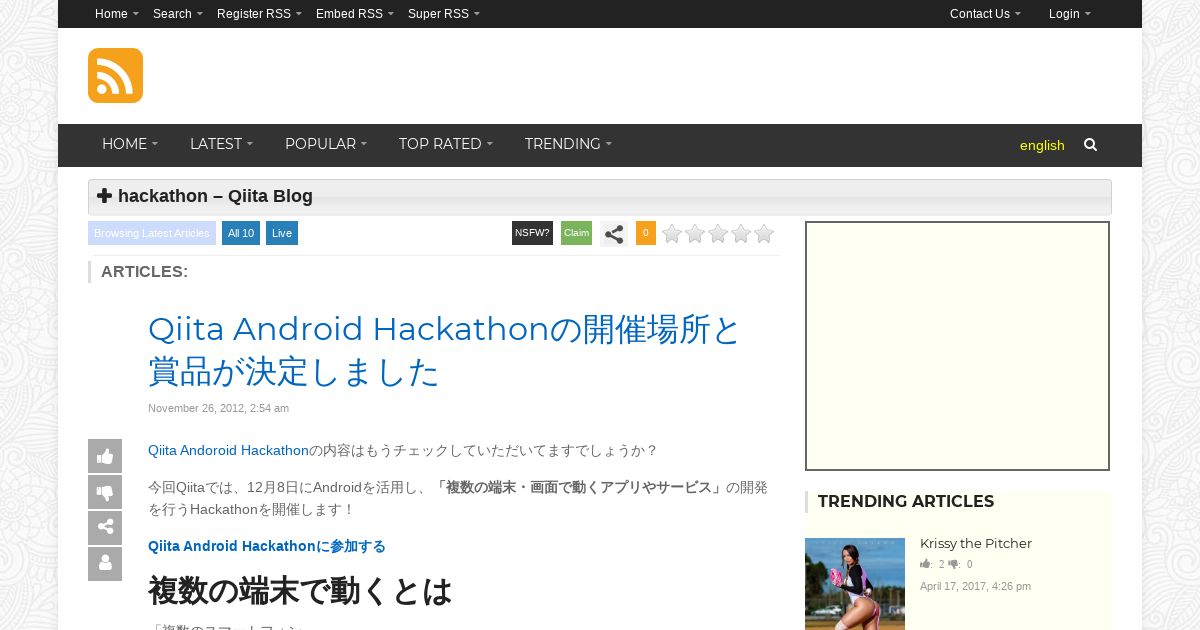The width and height of the screenshot is (1200, 630).
Task: Click the green Claim button
Action: pos(577,233)
